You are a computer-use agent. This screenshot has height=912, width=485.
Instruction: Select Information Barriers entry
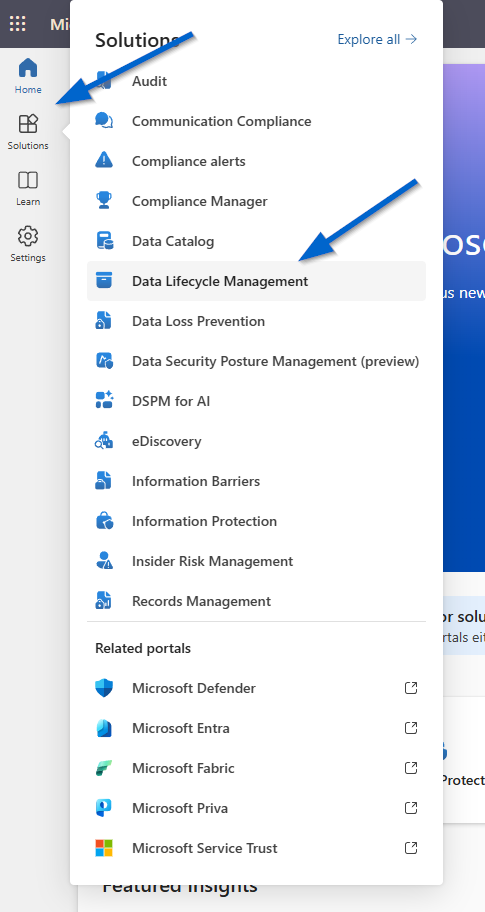point(256,481)
